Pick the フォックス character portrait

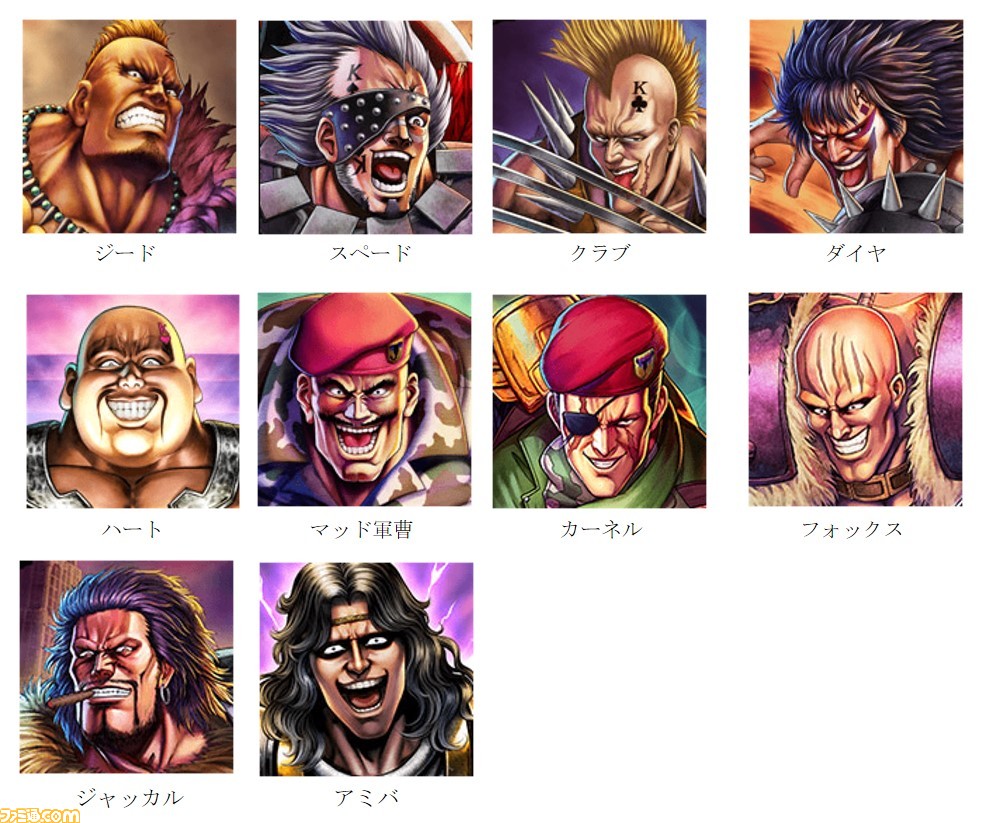(856, 400)
